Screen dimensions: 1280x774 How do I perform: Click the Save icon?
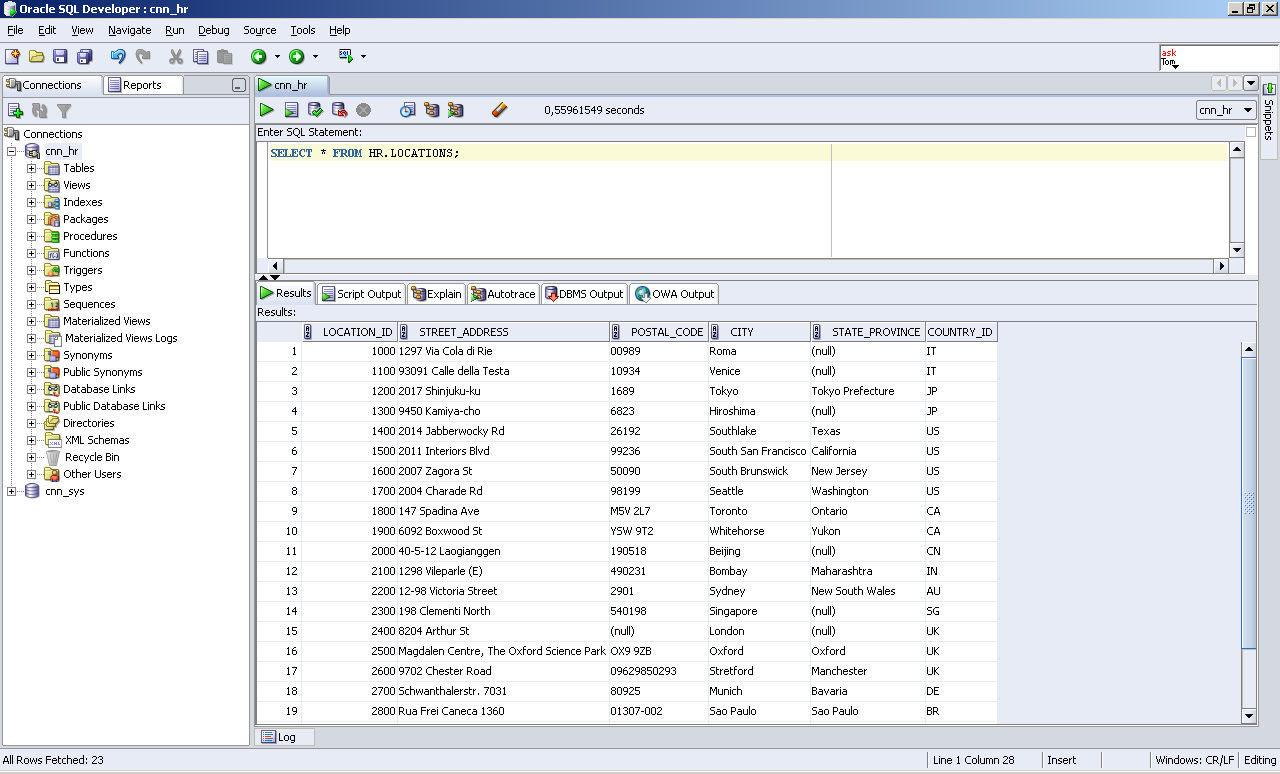[61, 57]
